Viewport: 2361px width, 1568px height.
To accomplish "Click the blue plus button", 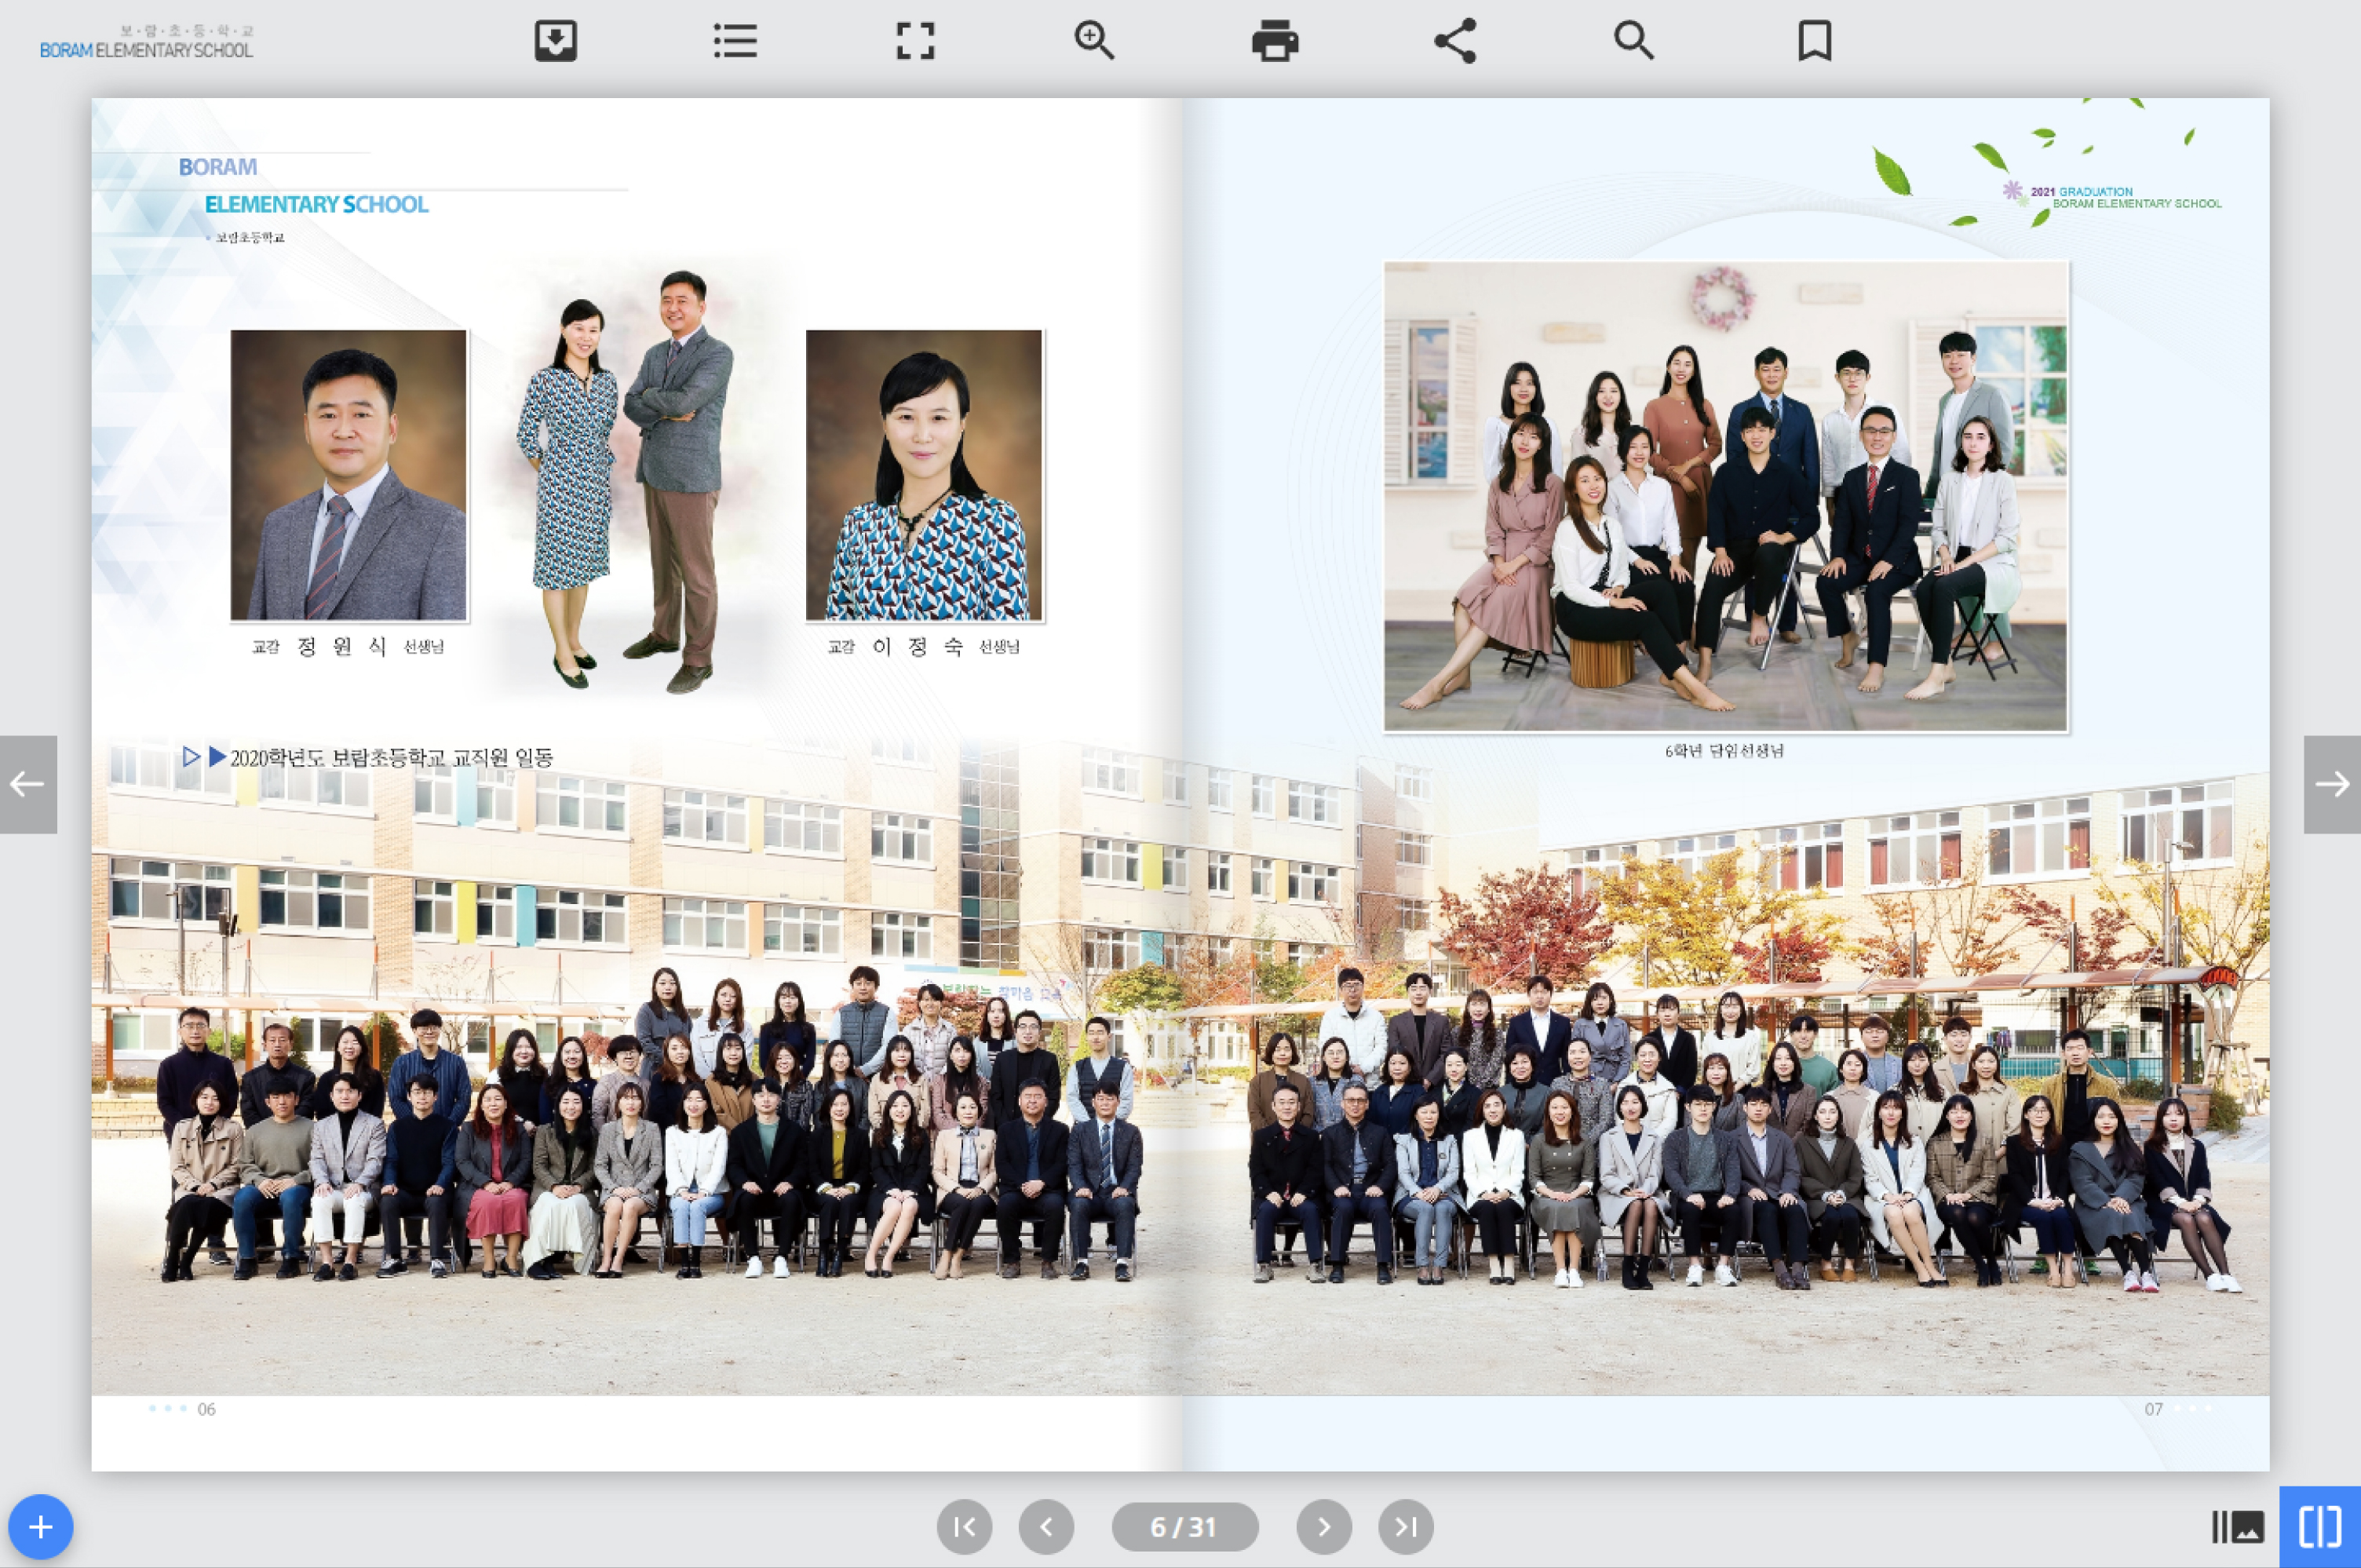I will pyautogui.click(x=40, y=1527).
